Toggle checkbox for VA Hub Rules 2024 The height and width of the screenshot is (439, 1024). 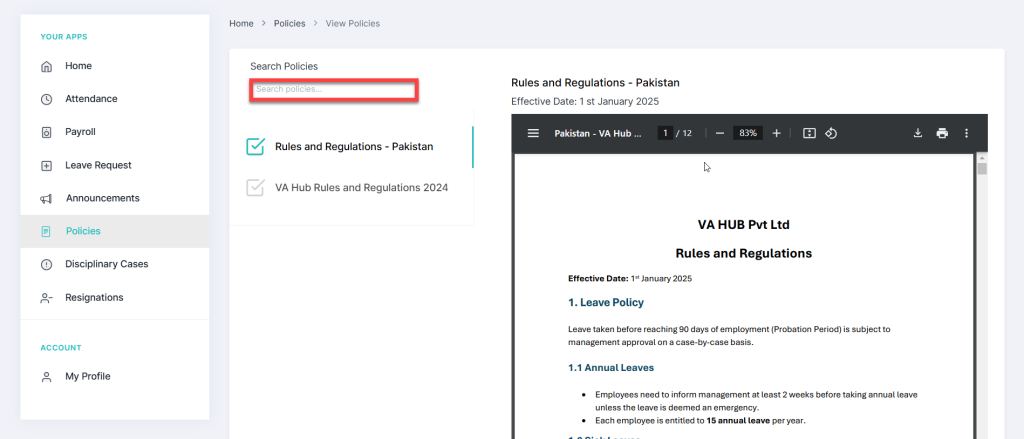click(x=255, y=187)
